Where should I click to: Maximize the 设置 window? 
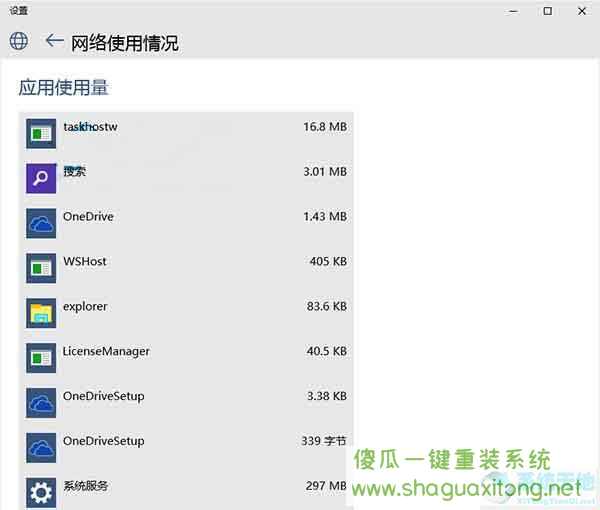(548, 11)
